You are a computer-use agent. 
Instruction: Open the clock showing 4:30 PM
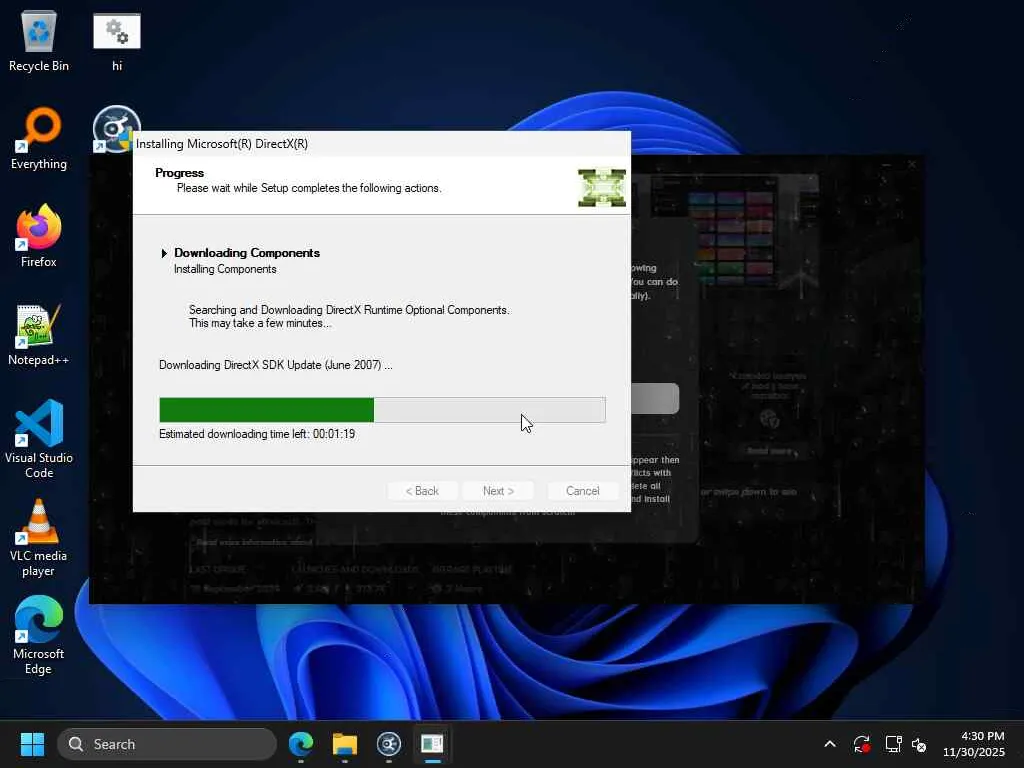click(x=974, y=744)
